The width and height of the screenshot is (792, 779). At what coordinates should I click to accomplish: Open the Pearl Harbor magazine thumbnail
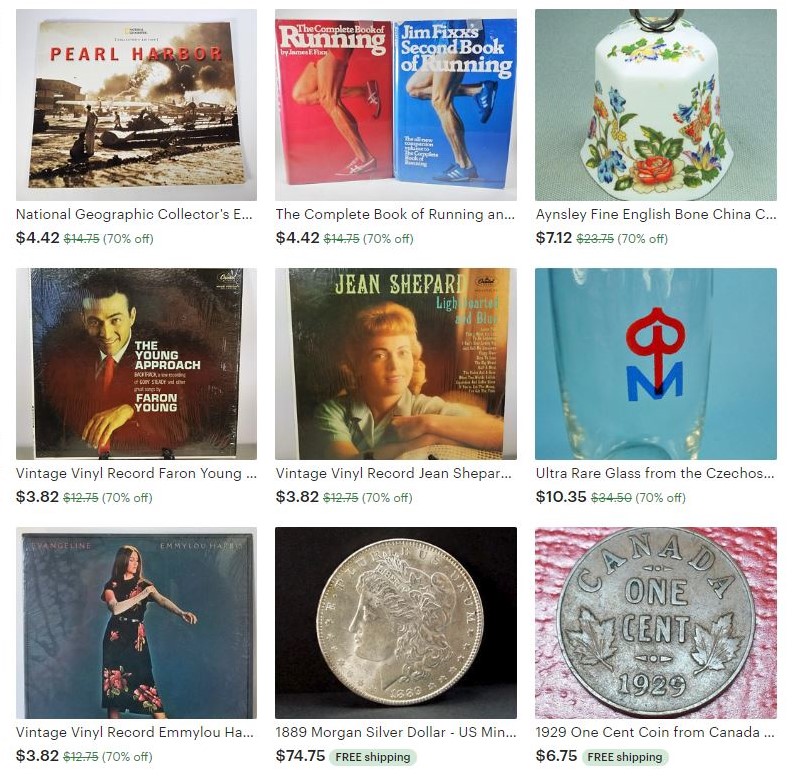click(136, 105)
